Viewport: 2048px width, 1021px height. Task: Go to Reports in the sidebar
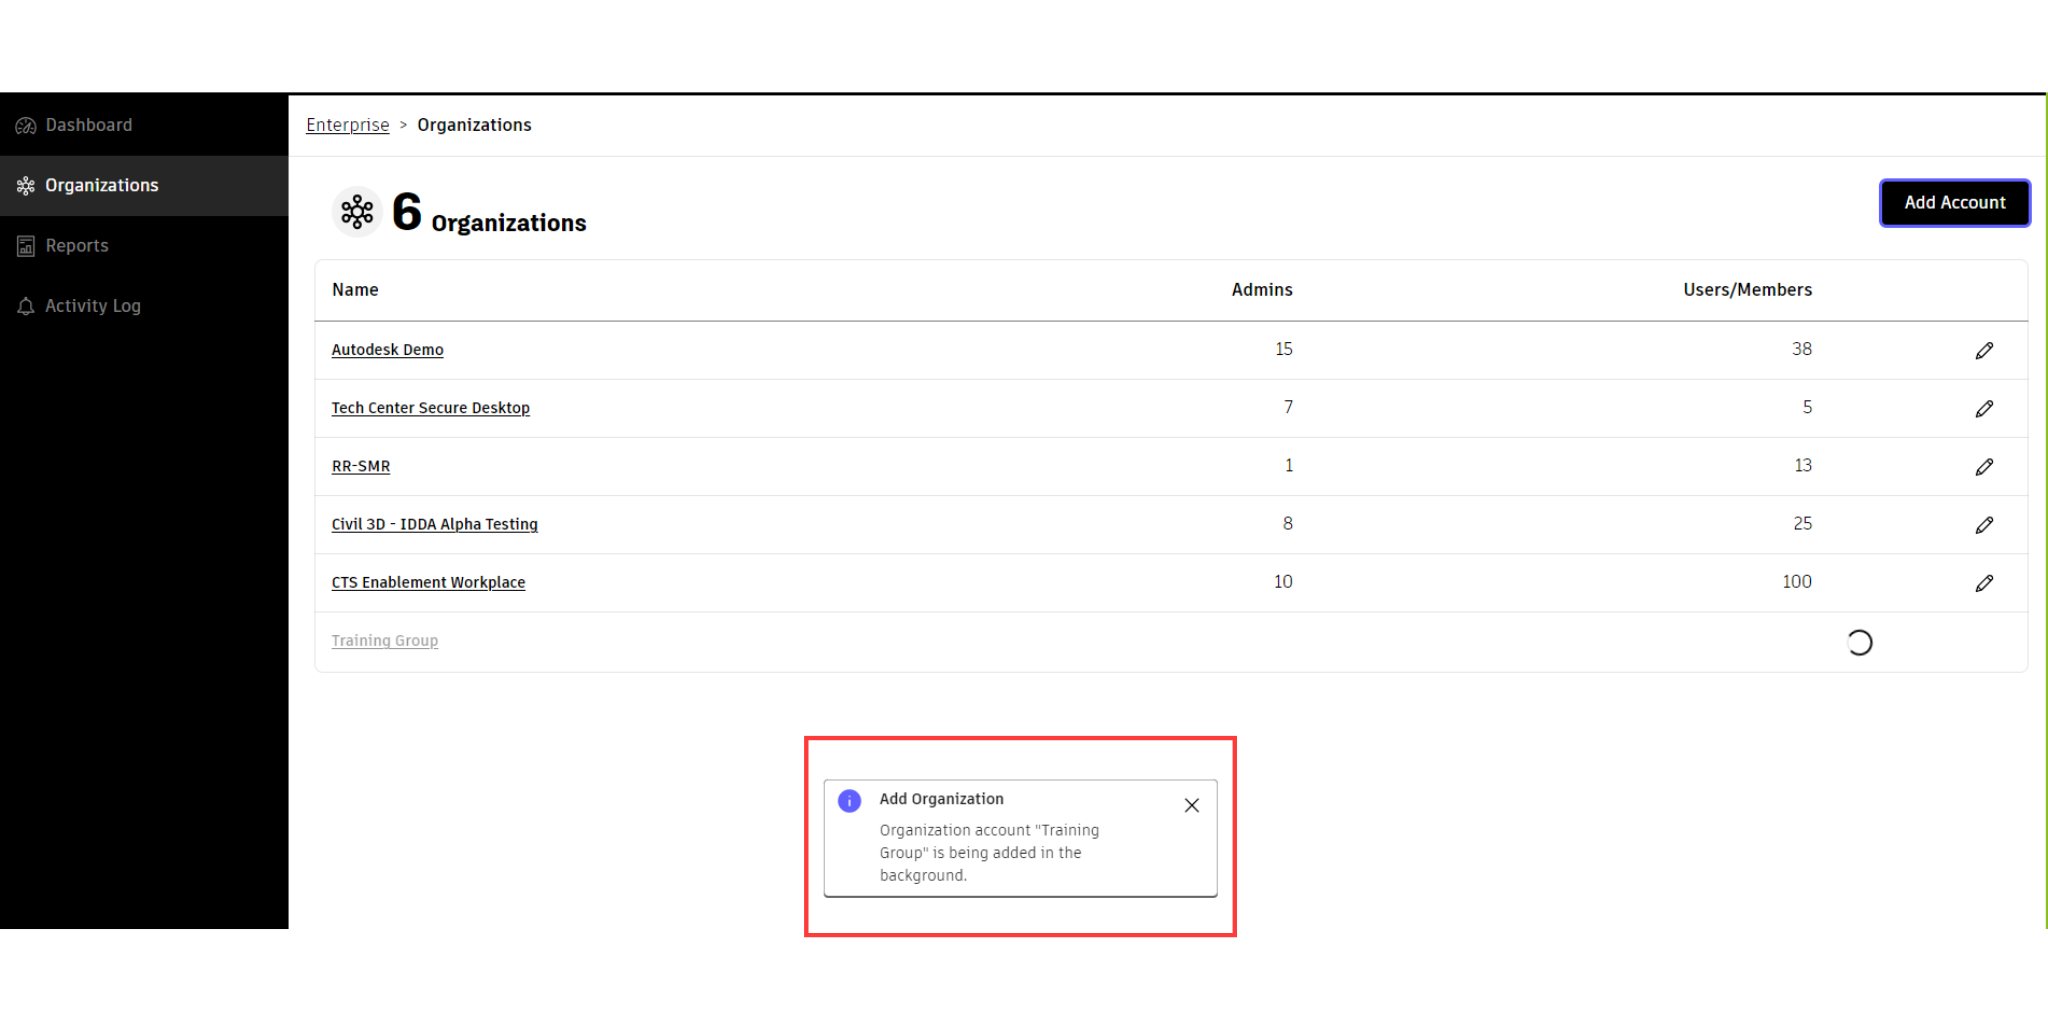[77, 246]
